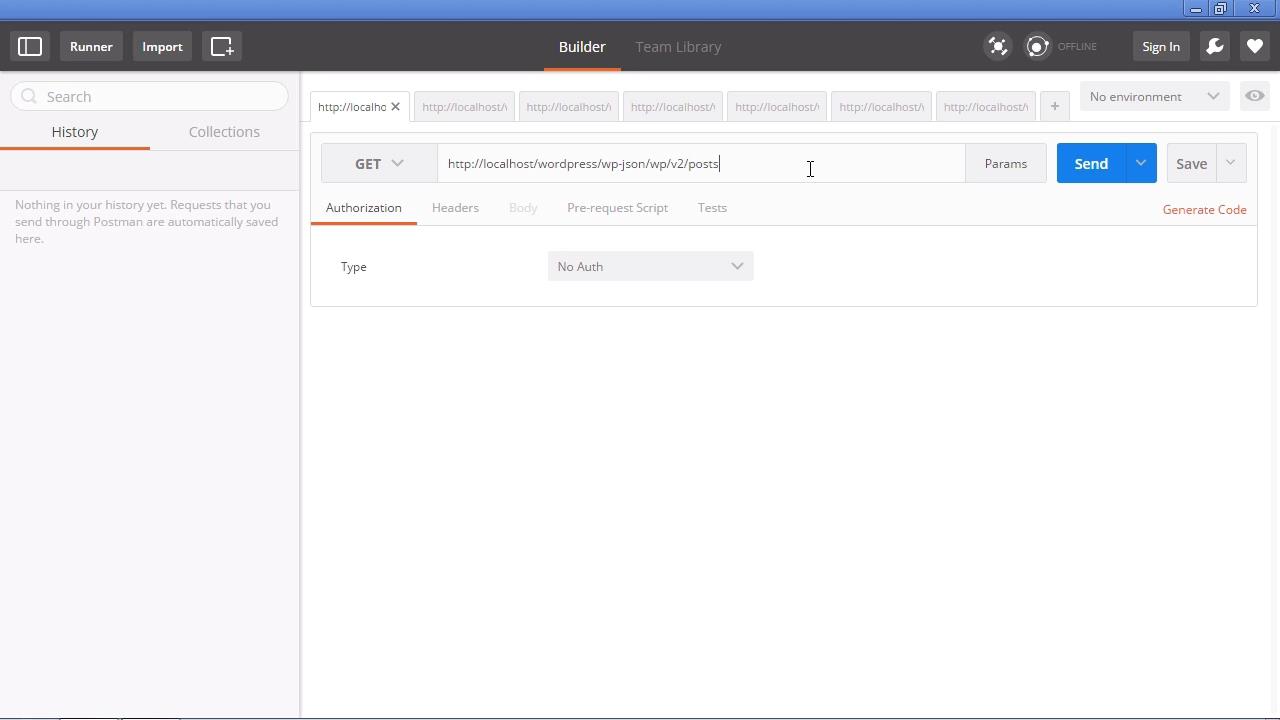The image size is (1280, 720).
Task: Select the fifth request tab
Action: (776, 107)
